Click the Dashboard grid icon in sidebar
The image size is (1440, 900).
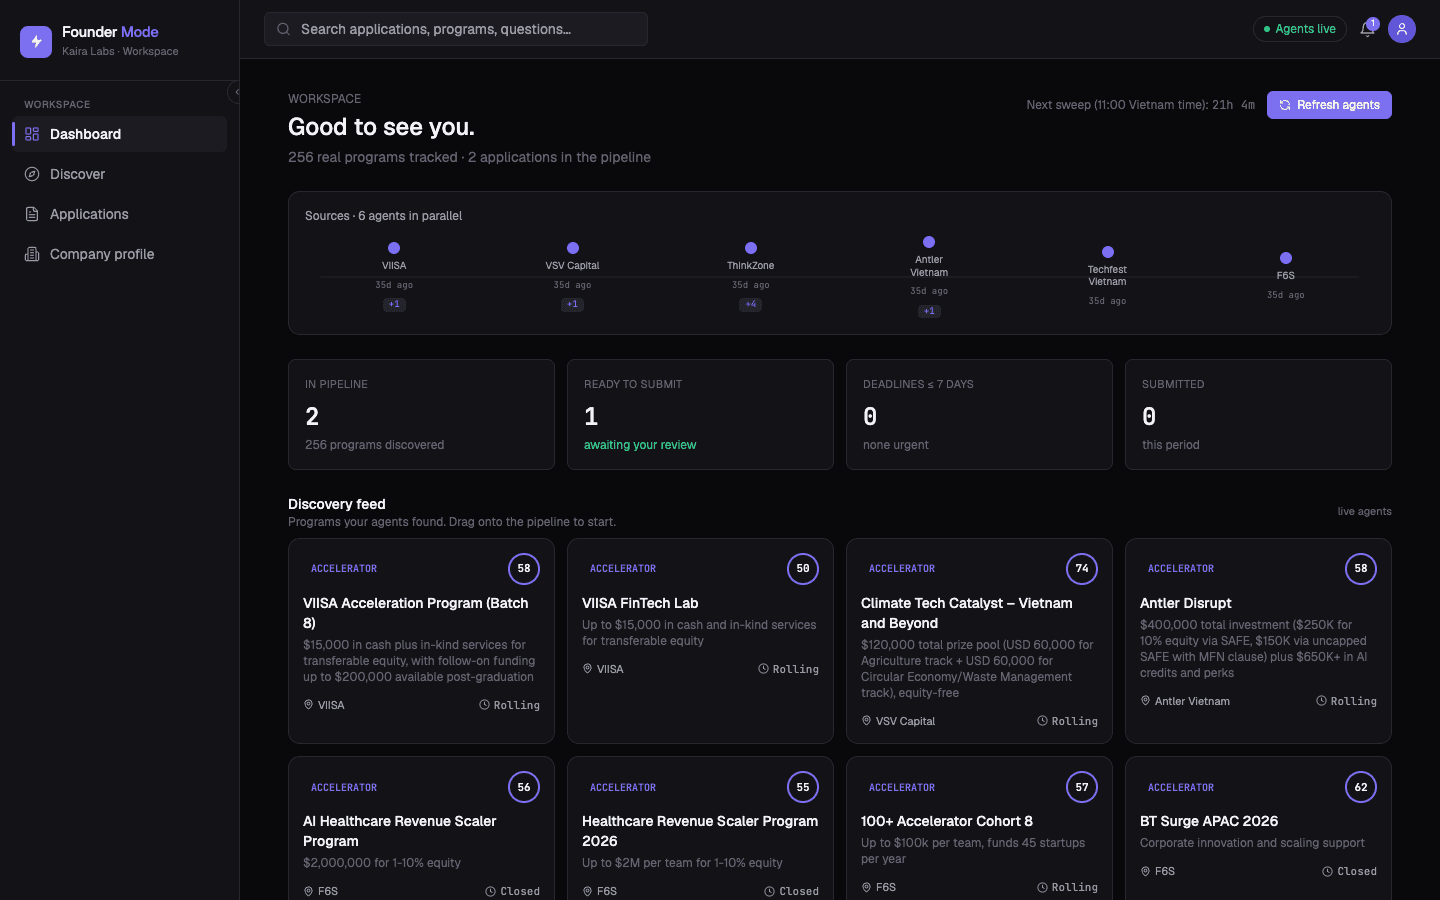click(32, 134)
